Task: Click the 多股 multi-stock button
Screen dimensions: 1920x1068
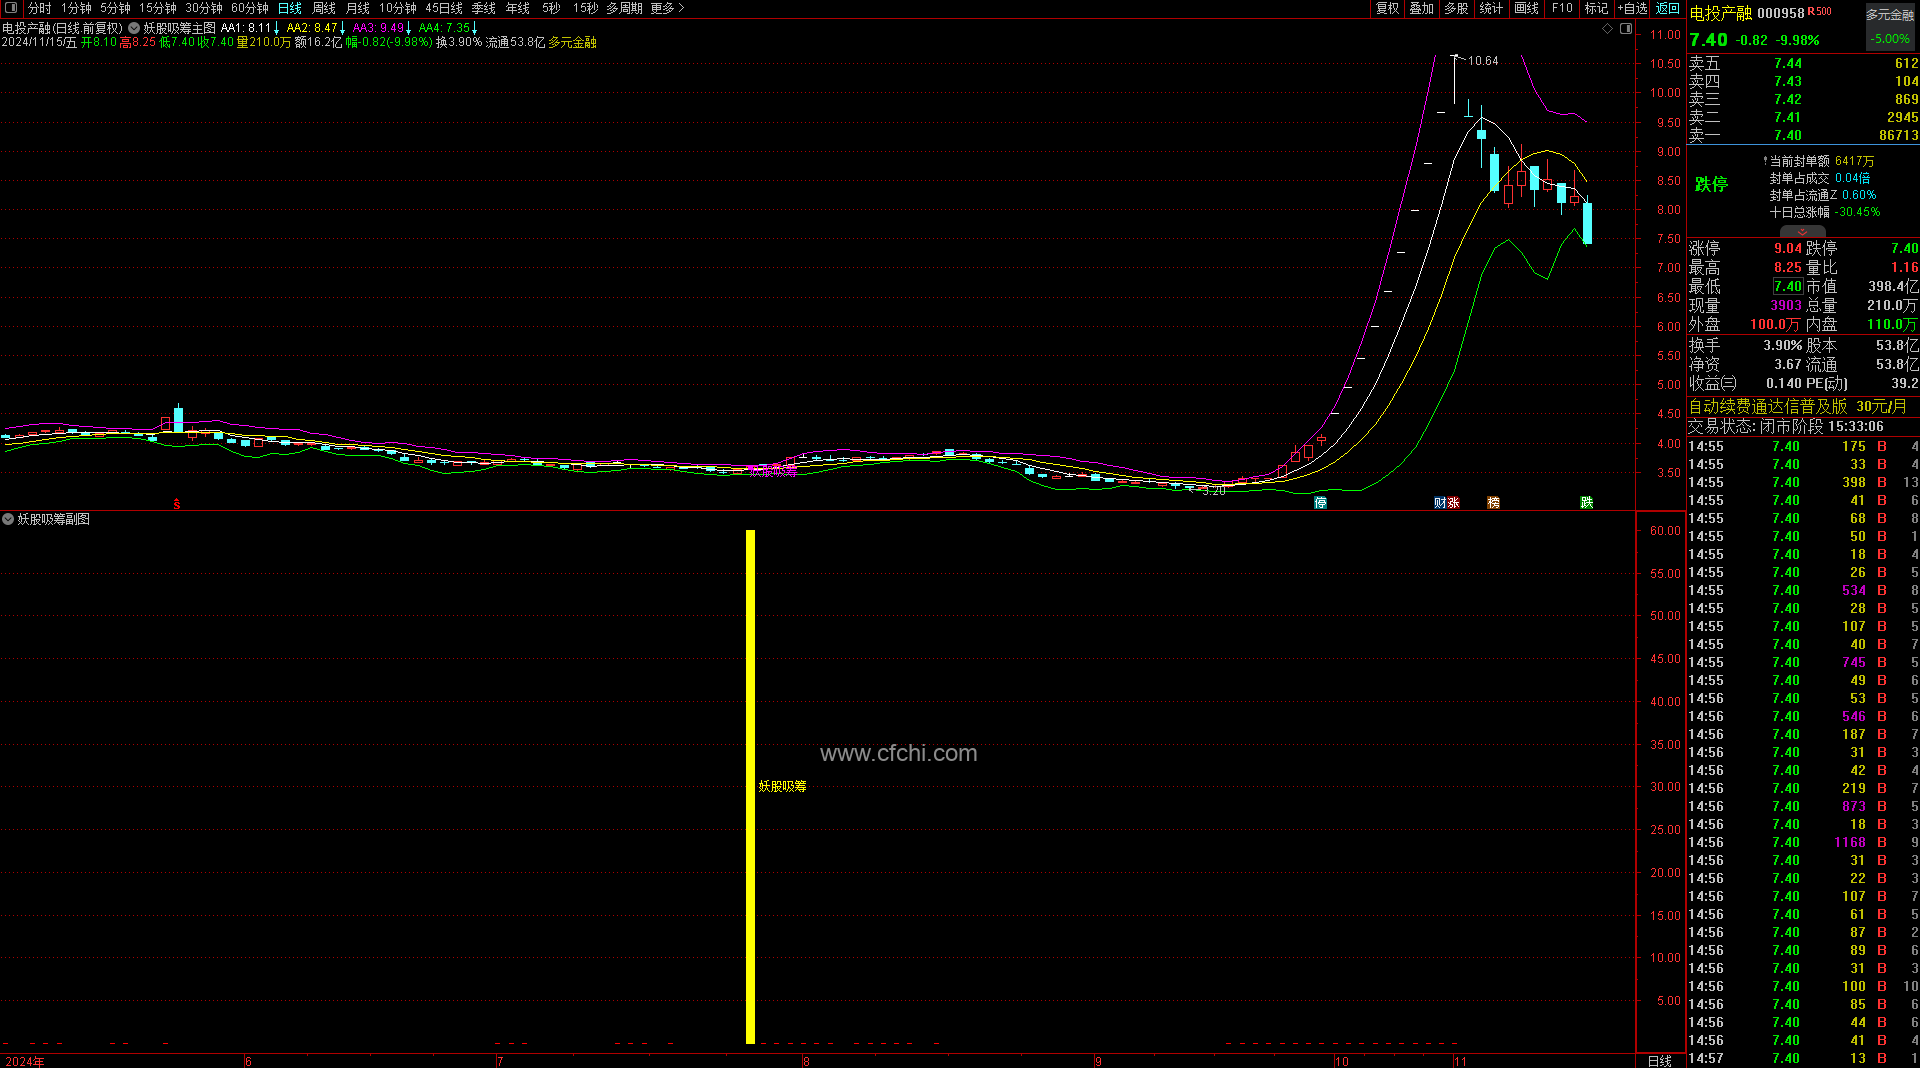Action: coord(1456,8)
